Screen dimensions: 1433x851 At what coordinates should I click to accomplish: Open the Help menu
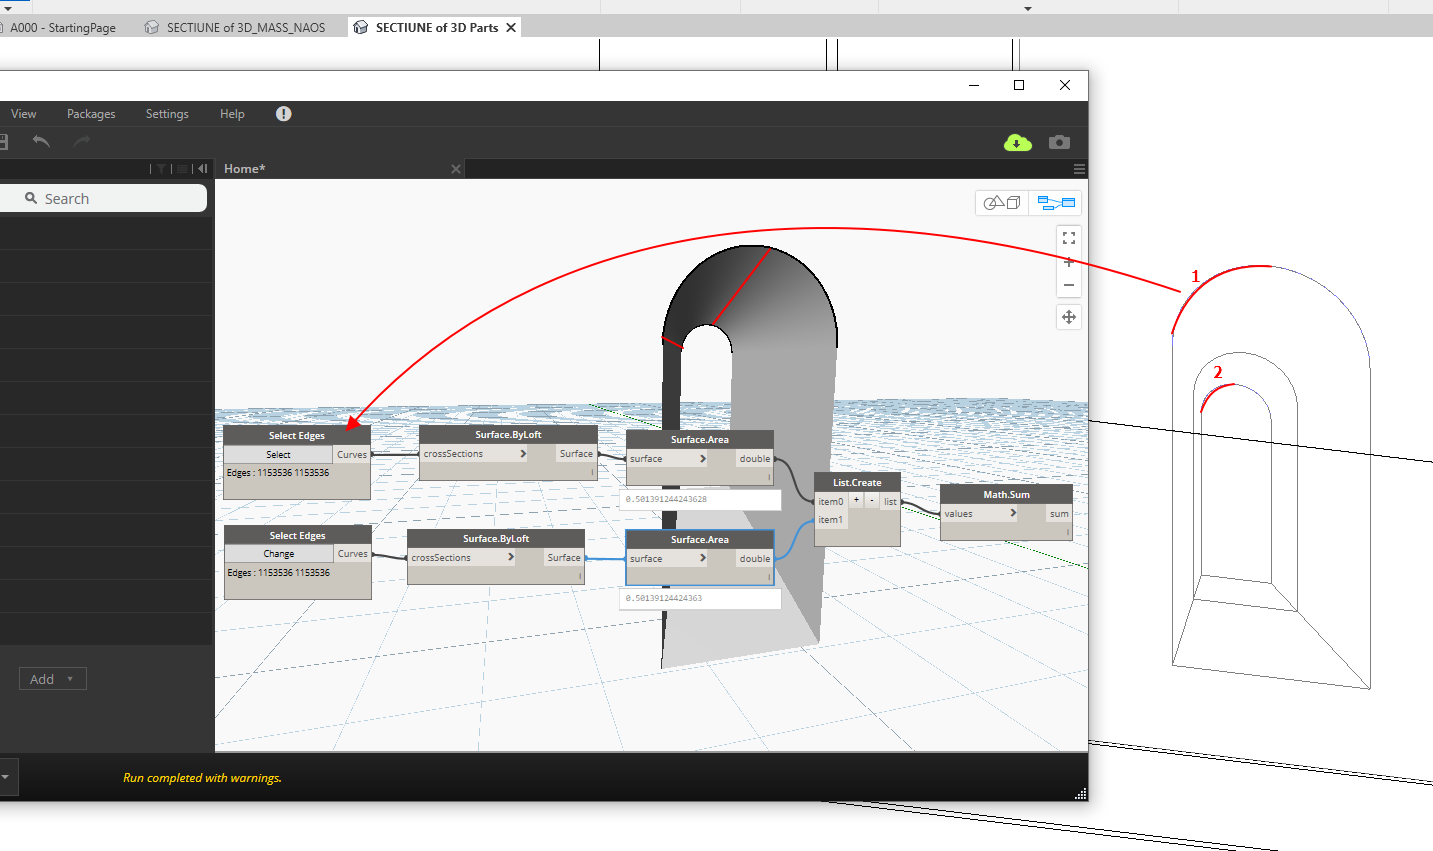(x=232, y=114)
